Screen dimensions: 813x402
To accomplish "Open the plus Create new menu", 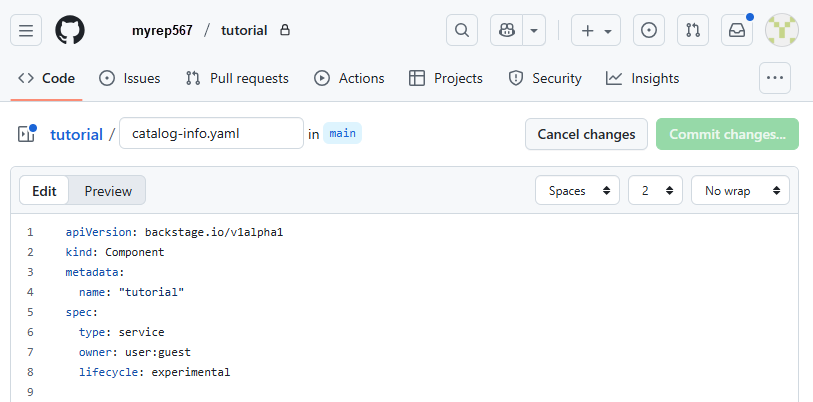I will coord(596,30).
